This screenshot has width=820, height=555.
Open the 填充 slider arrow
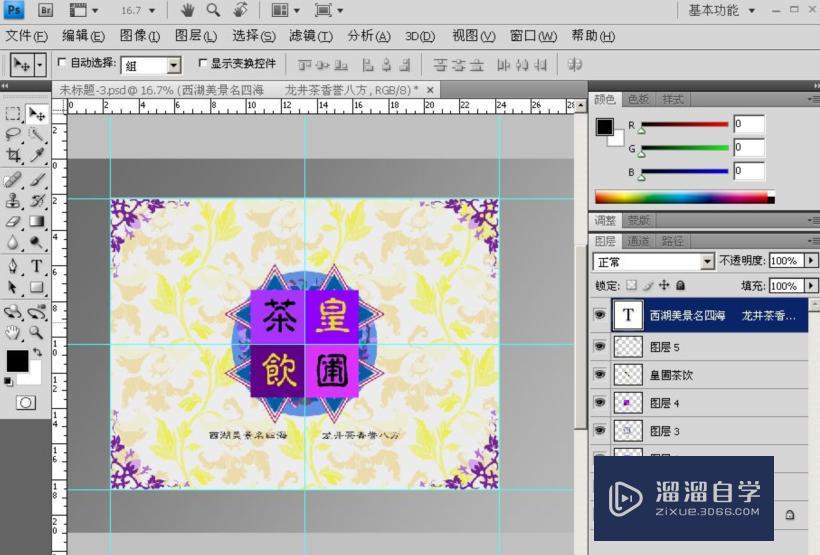point(811,286)
